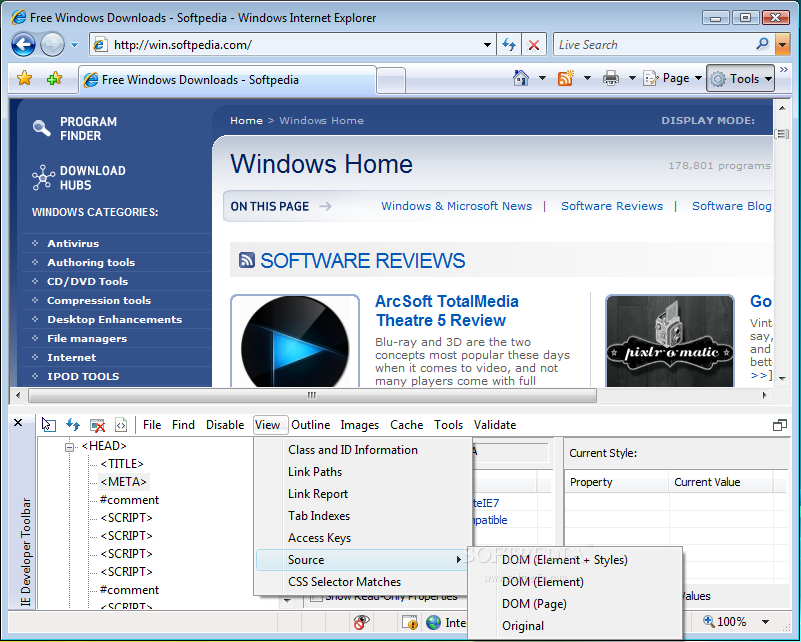Open Live Search provider dropdown

coord(782,44)
